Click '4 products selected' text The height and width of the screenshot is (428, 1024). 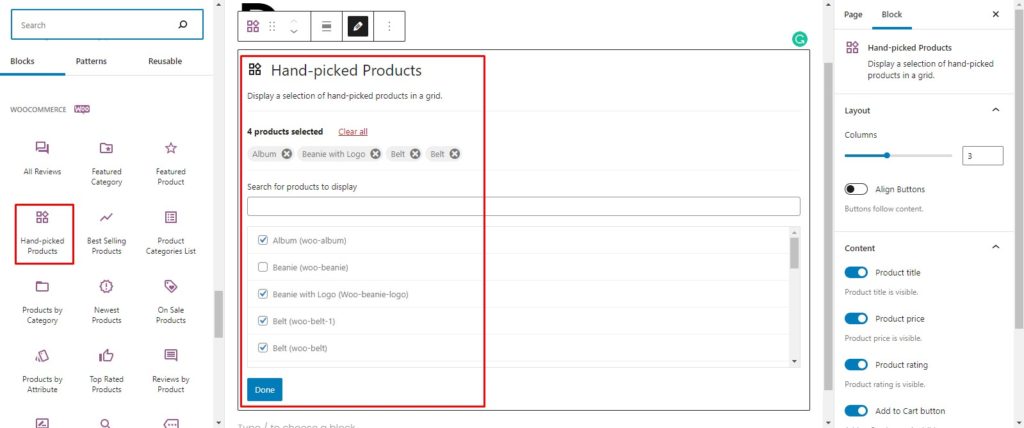coord(285,131)
